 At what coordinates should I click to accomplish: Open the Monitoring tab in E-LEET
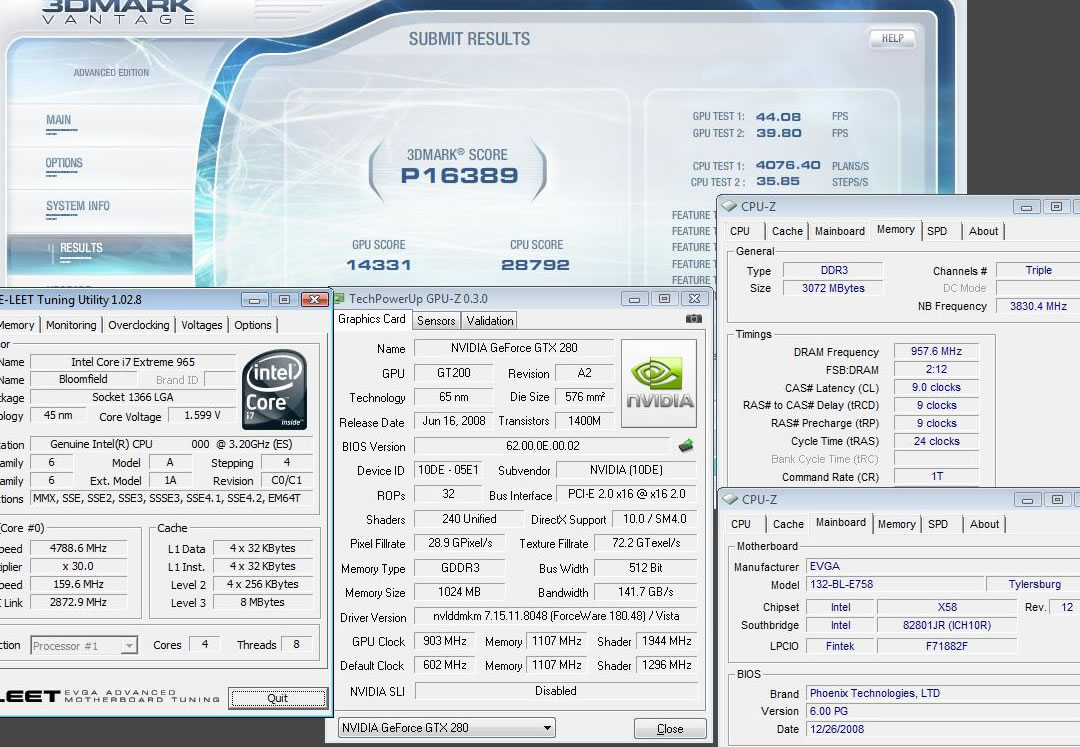coord(71,325)
